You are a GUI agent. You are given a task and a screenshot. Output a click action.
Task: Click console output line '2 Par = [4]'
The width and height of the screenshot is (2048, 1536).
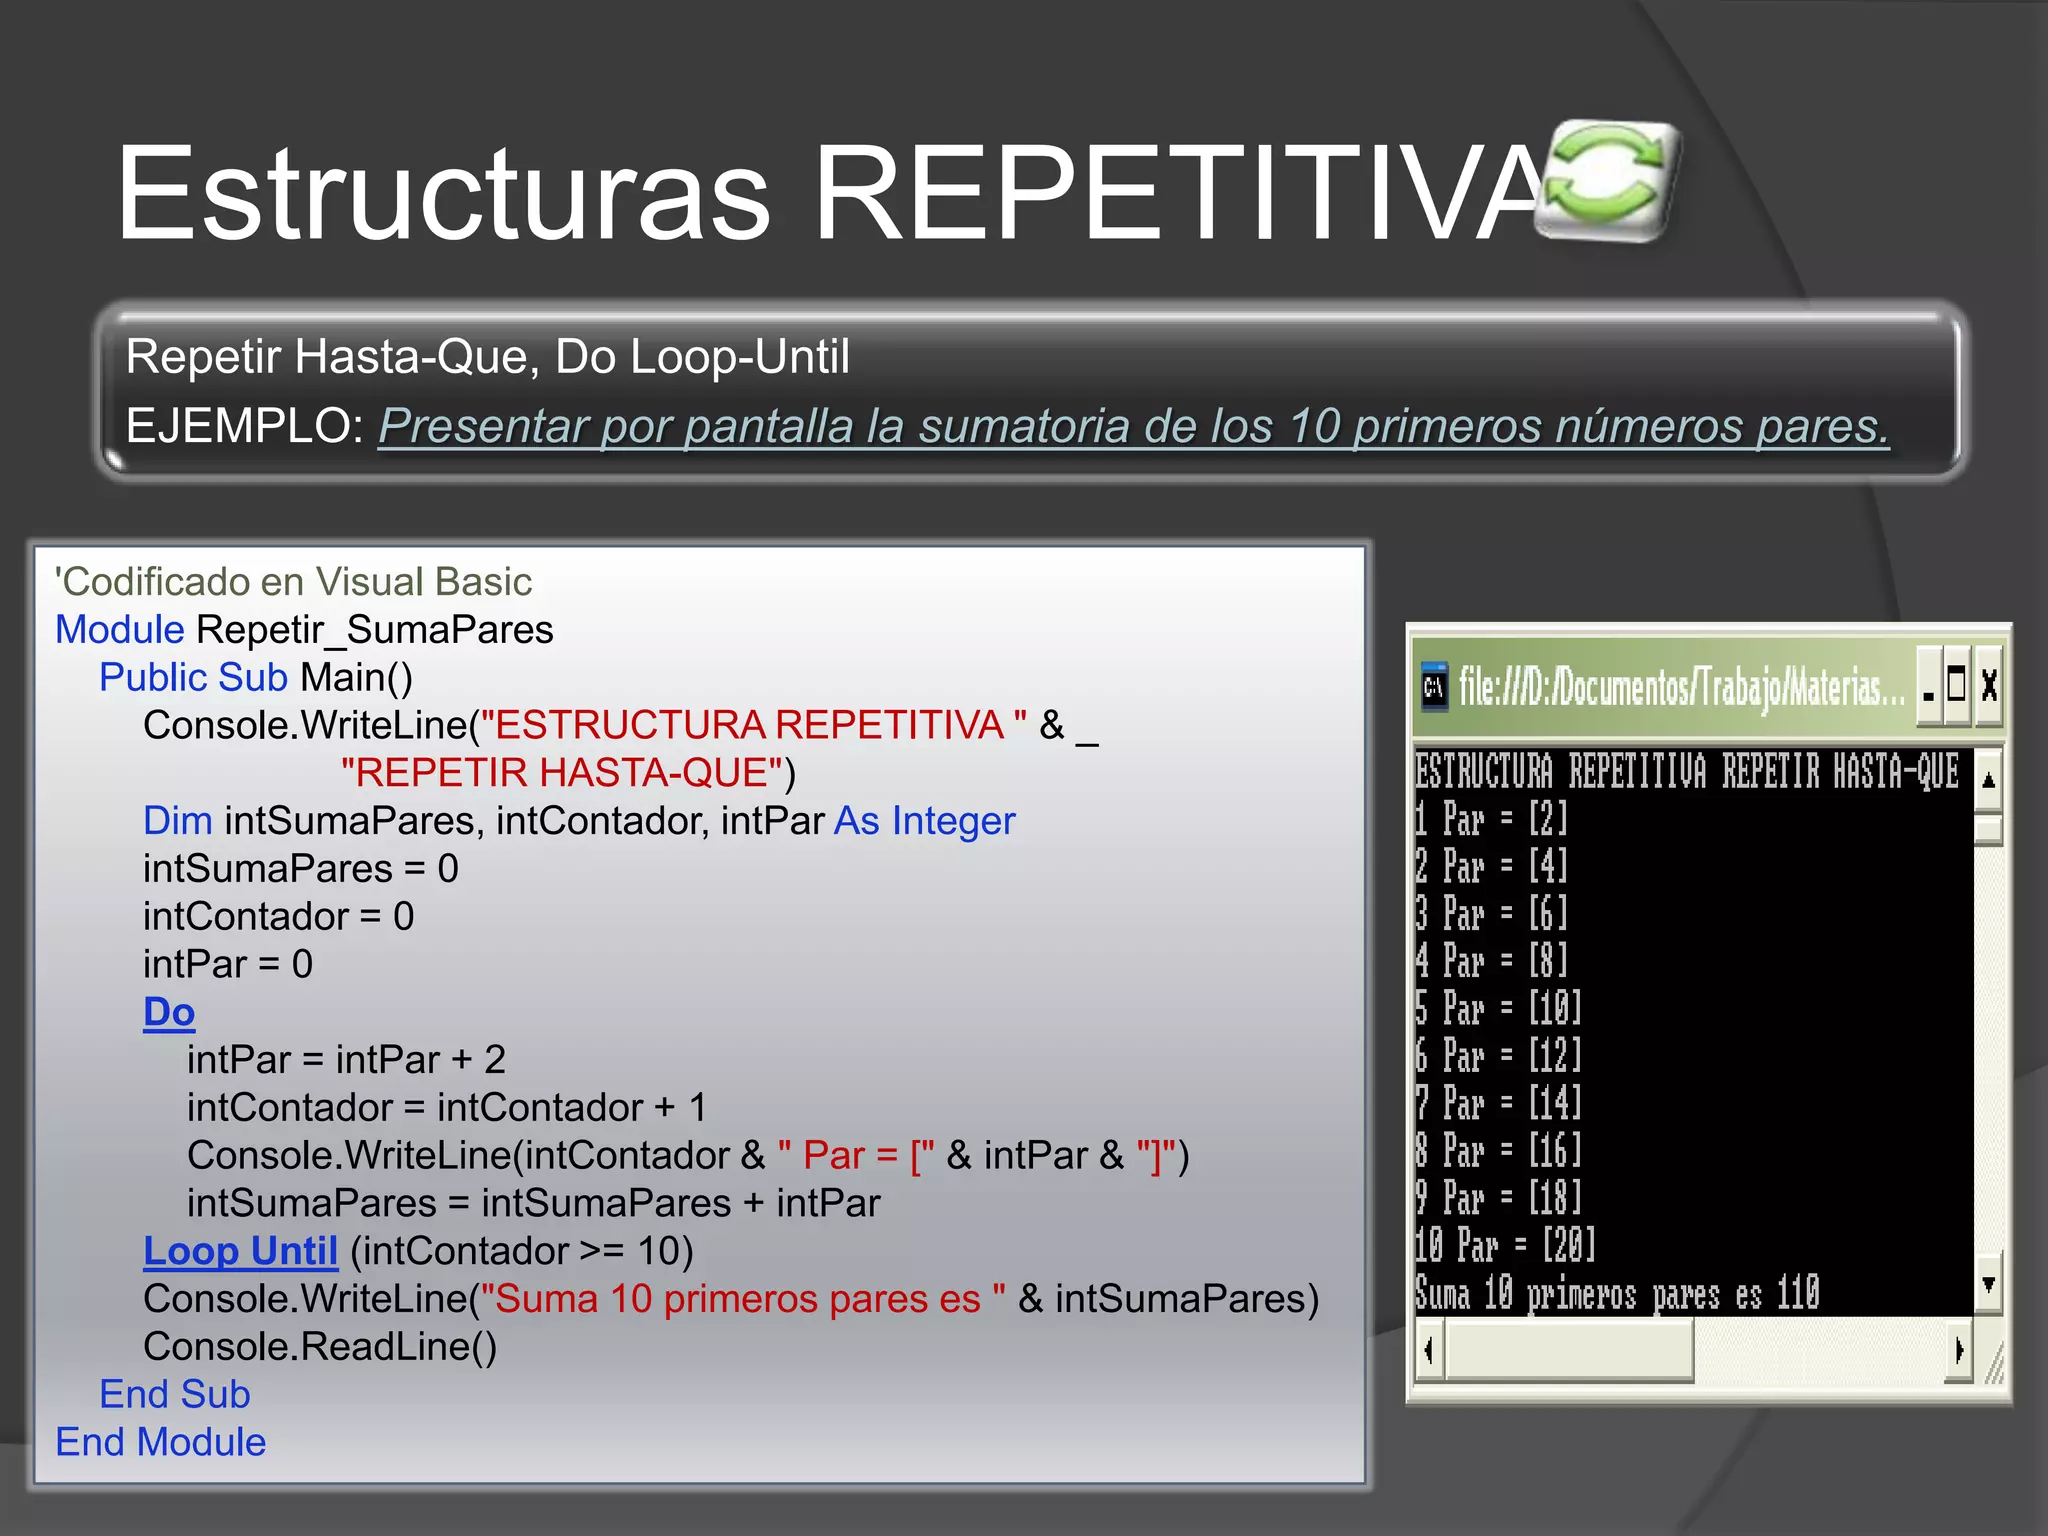click(1491, 866)
